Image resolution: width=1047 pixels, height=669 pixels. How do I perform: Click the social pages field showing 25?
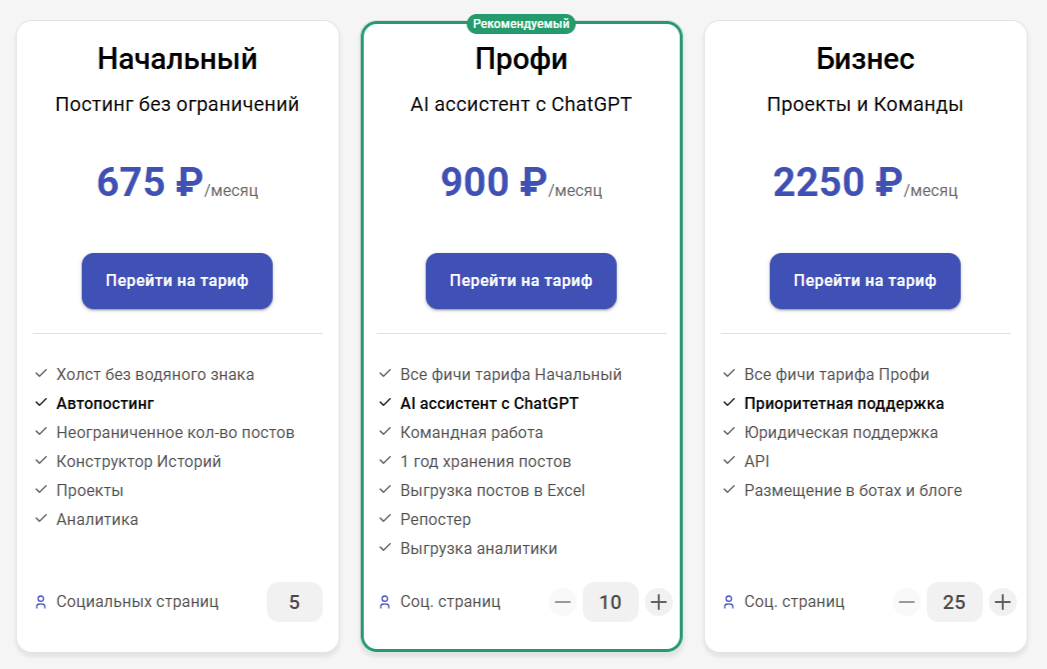pos(954,602)
